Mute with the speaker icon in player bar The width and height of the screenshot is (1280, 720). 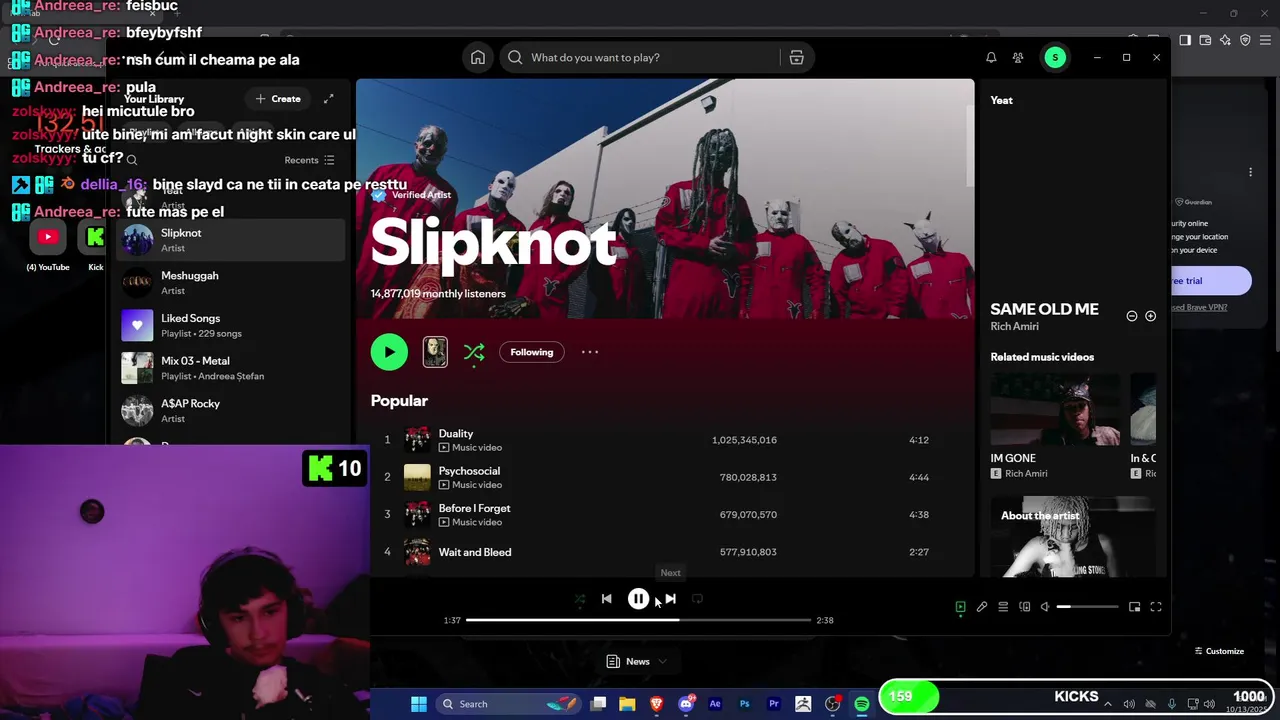coord(1045,607)
